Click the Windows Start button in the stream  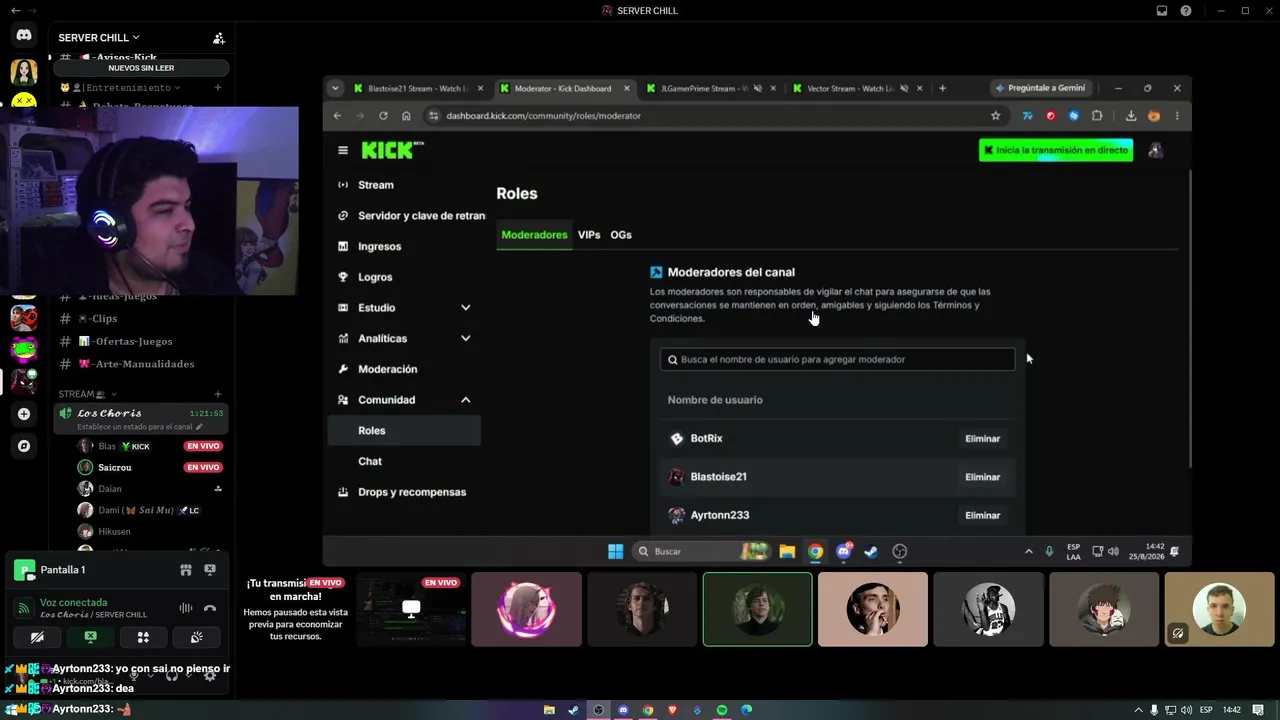[616, 551]
